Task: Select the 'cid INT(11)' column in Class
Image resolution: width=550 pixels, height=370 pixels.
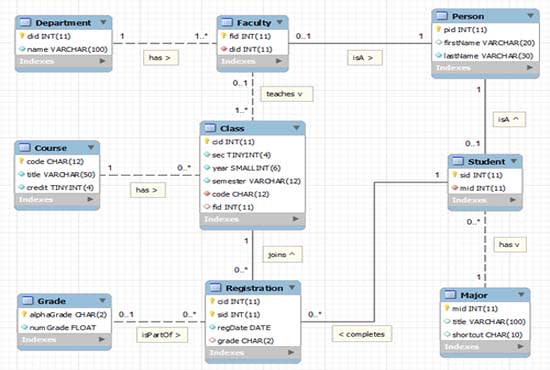Action: coord(253,142)
